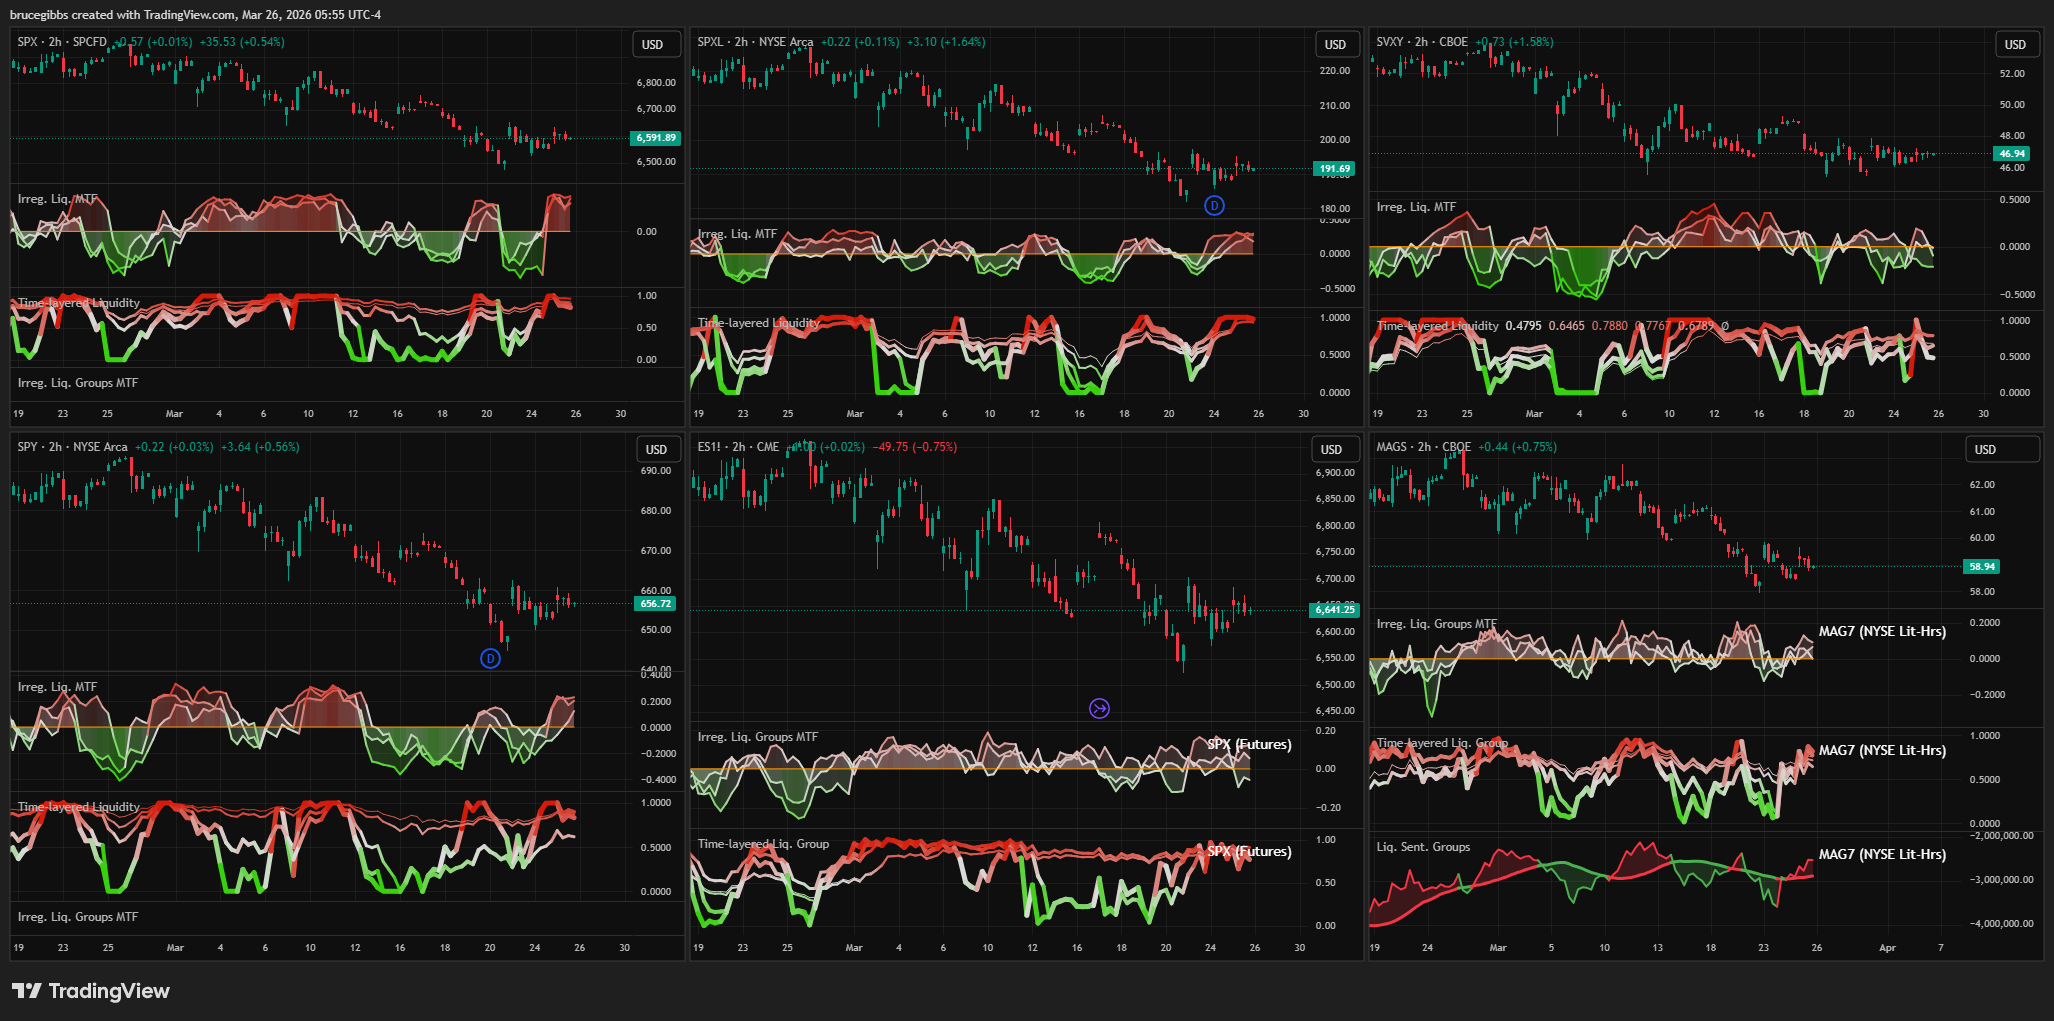The image size is (2054, 1021).
Task: Click the dividend marker on SPY chart
Action: [490, 658]
